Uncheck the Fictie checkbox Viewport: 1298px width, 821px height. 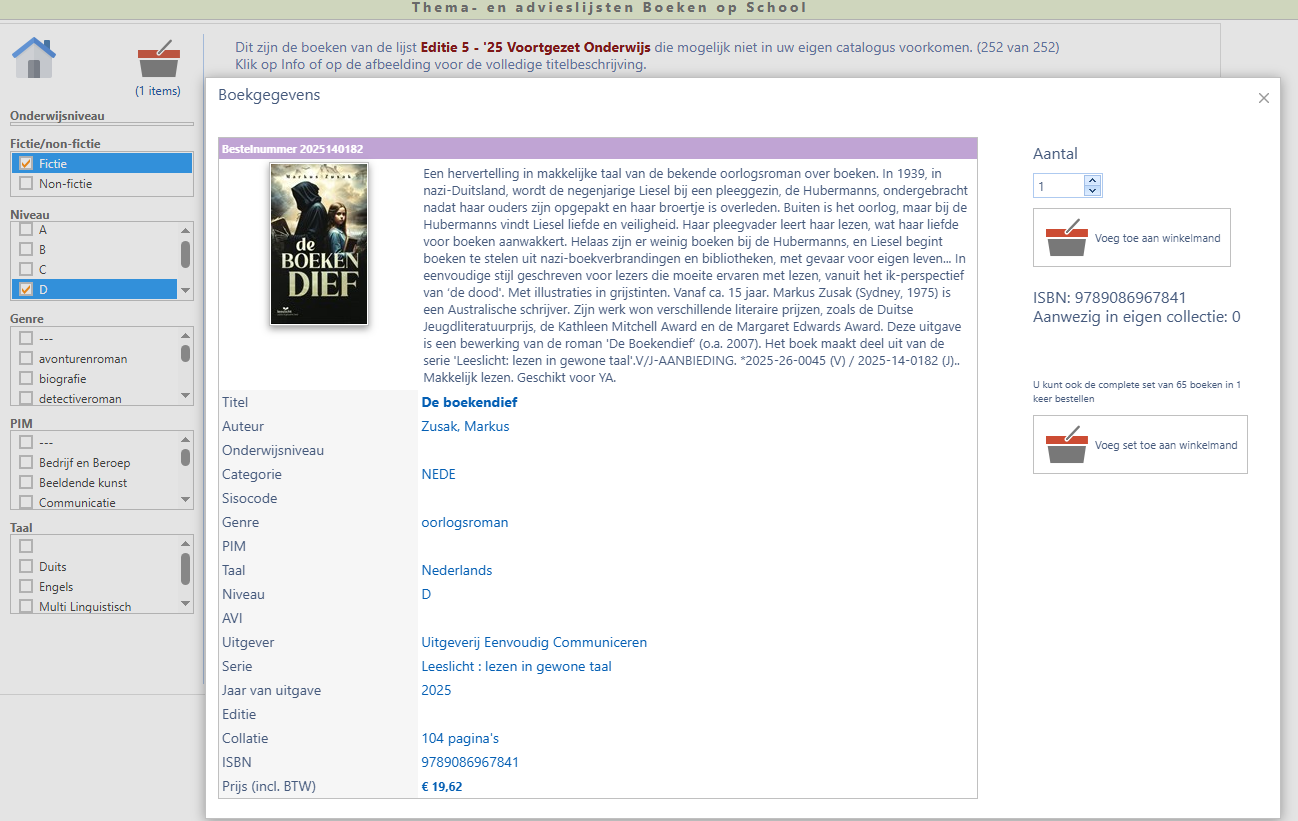tap(26, 163)
